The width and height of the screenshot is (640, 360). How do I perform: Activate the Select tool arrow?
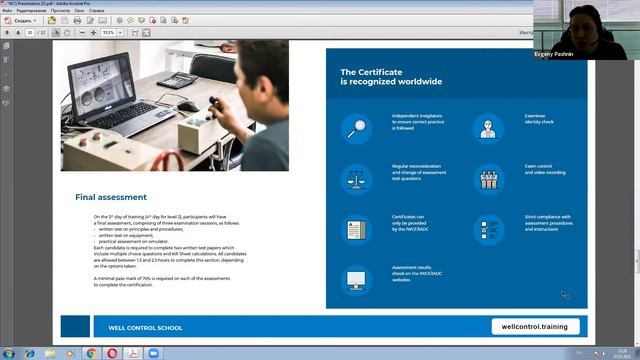56,32
